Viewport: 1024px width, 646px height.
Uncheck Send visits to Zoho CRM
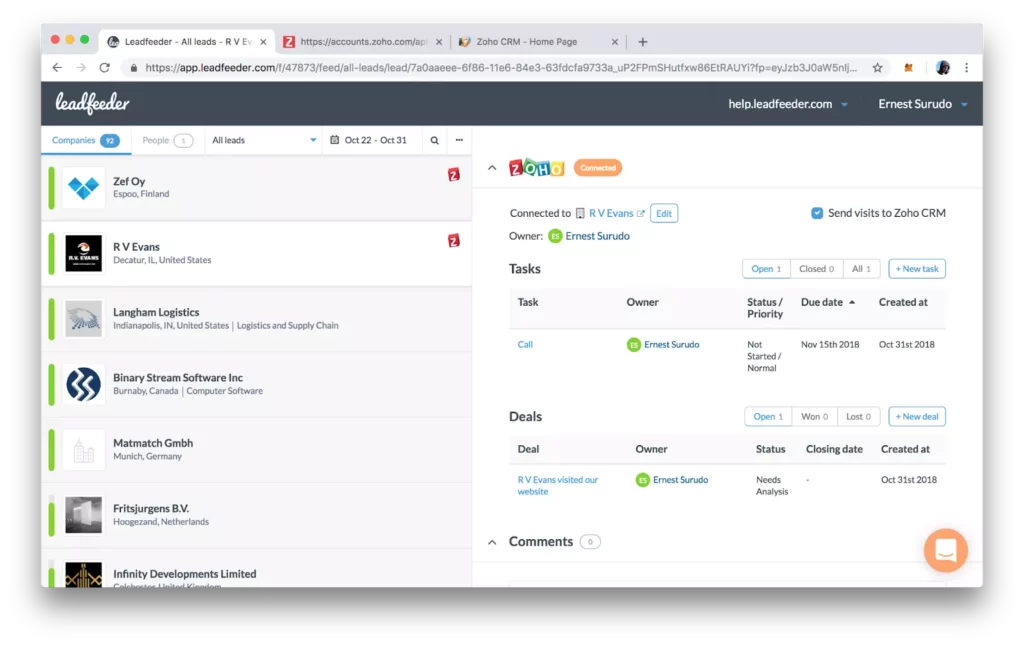point(817,212)
